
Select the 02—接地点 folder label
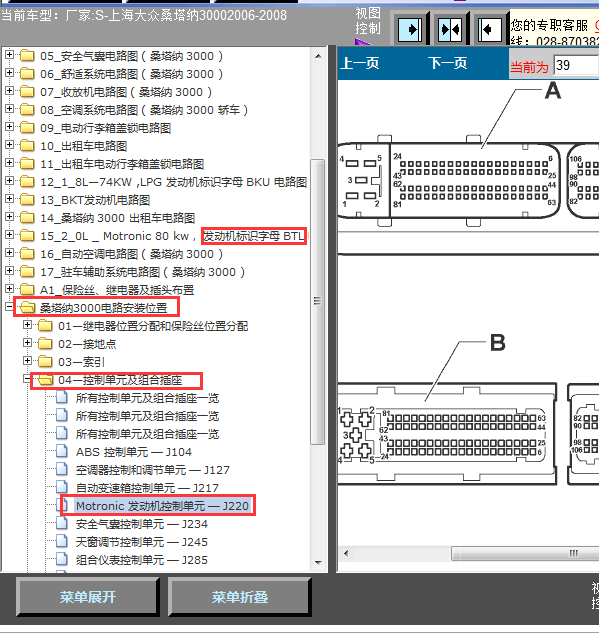point(87,344)
